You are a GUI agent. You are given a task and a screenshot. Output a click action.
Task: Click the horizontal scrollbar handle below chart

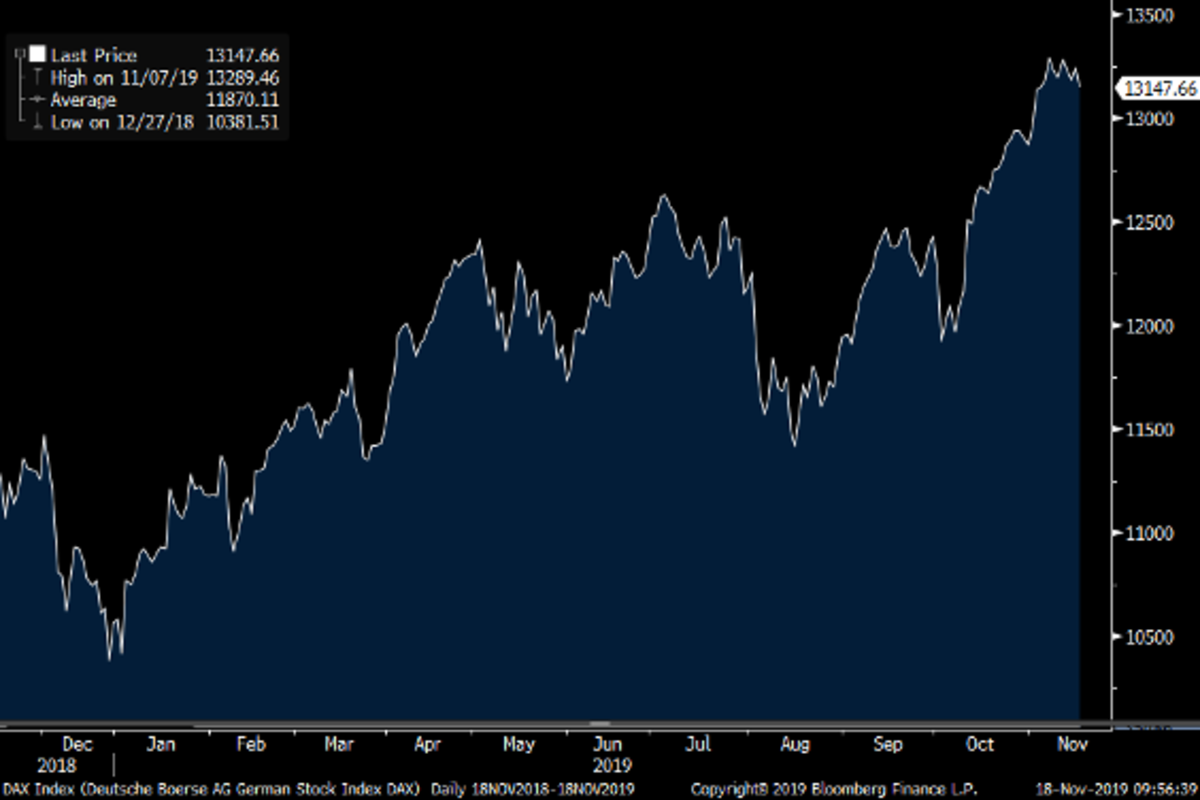pyautogui.click(x=600, y=723)
